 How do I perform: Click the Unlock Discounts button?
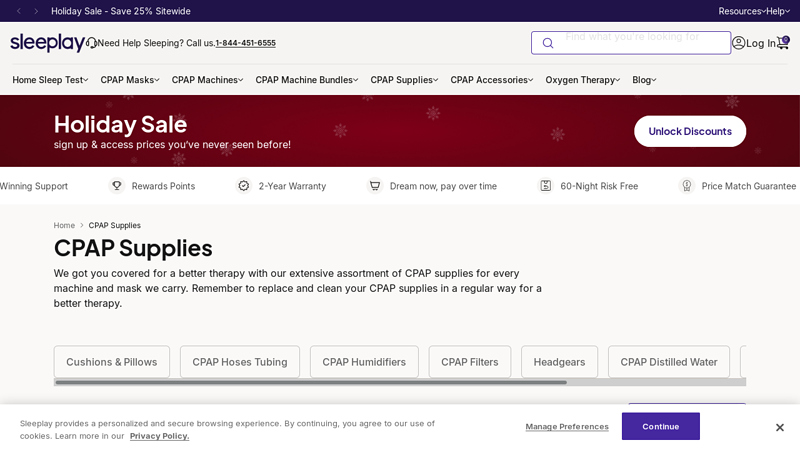click(x=690, y=132)
